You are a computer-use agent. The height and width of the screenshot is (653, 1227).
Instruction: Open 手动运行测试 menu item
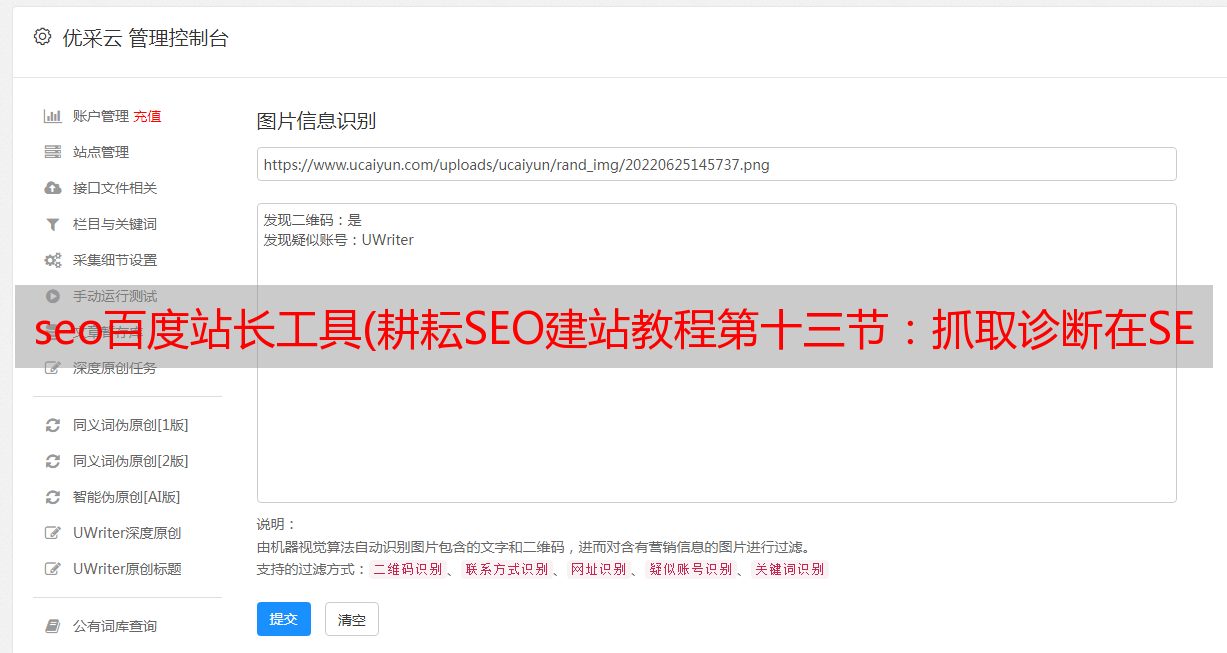(x=115, y=296)
